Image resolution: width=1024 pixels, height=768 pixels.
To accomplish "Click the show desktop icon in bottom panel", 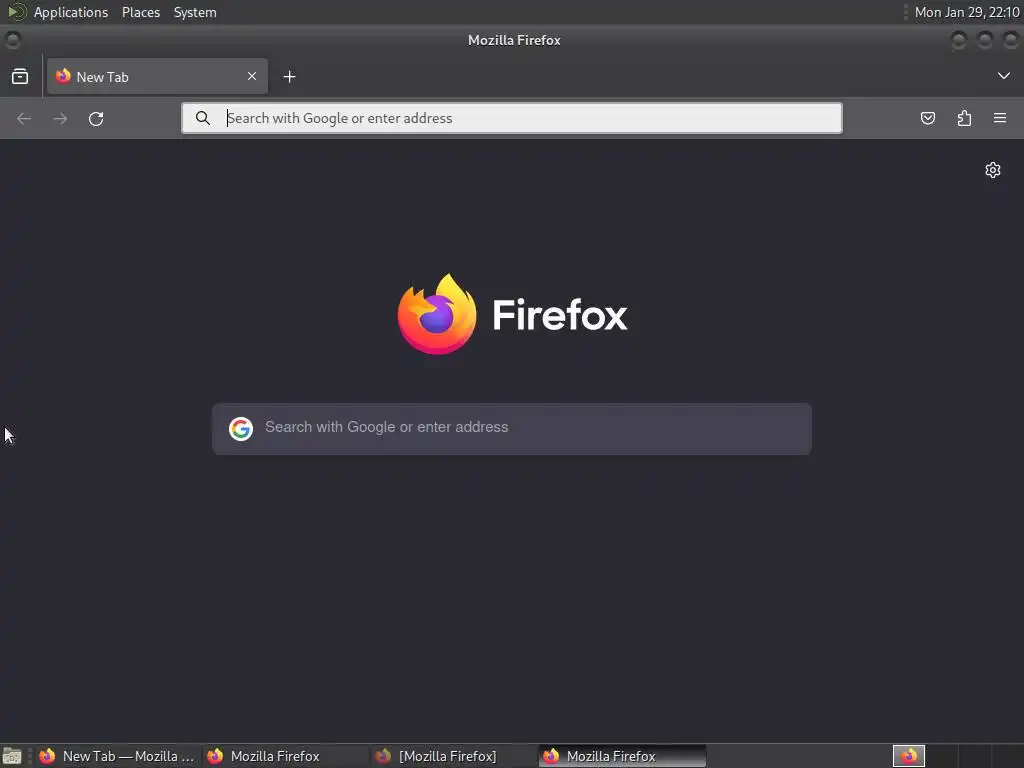I will [12, 756].
